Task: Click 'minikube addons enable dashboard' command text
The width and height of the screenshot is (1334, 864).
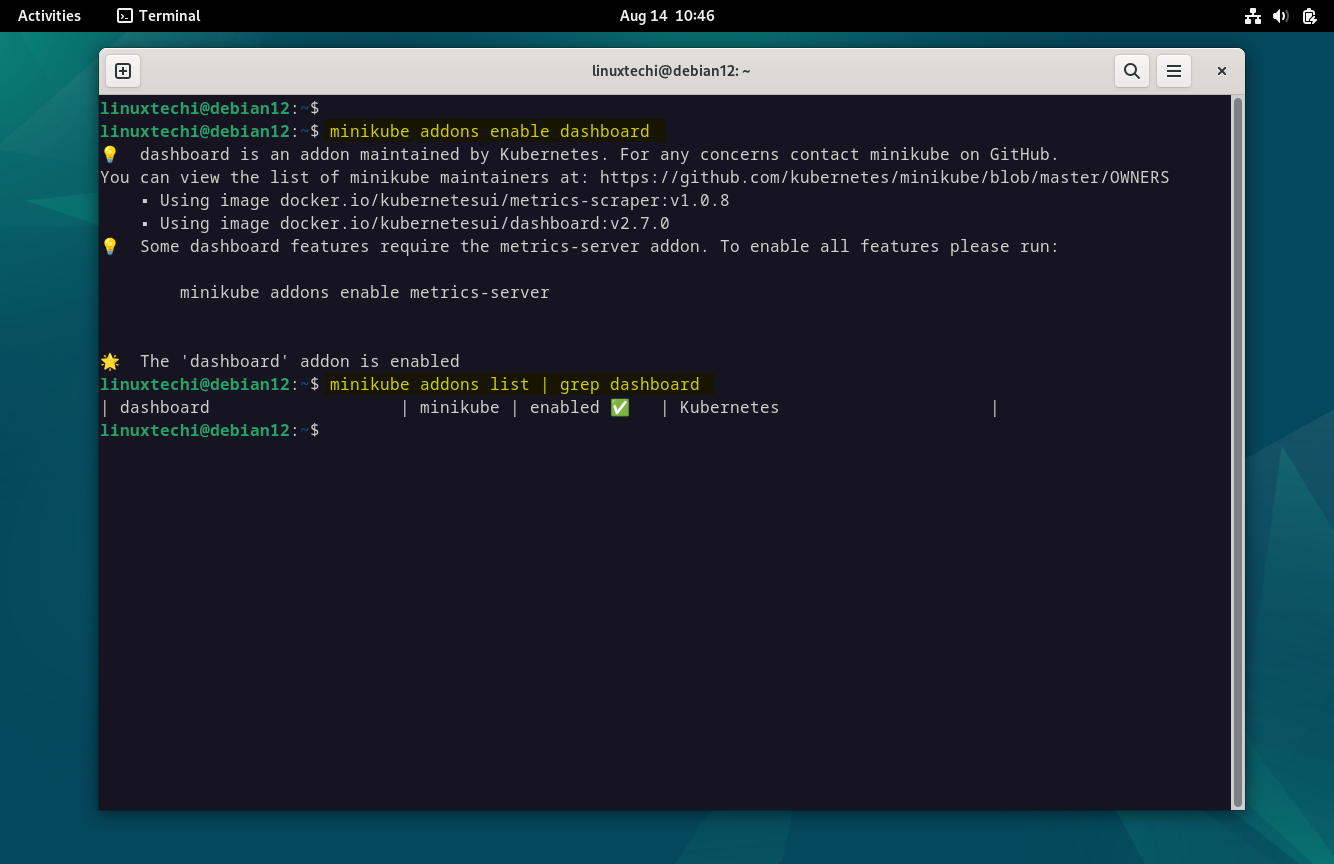Action: (490, 131)
